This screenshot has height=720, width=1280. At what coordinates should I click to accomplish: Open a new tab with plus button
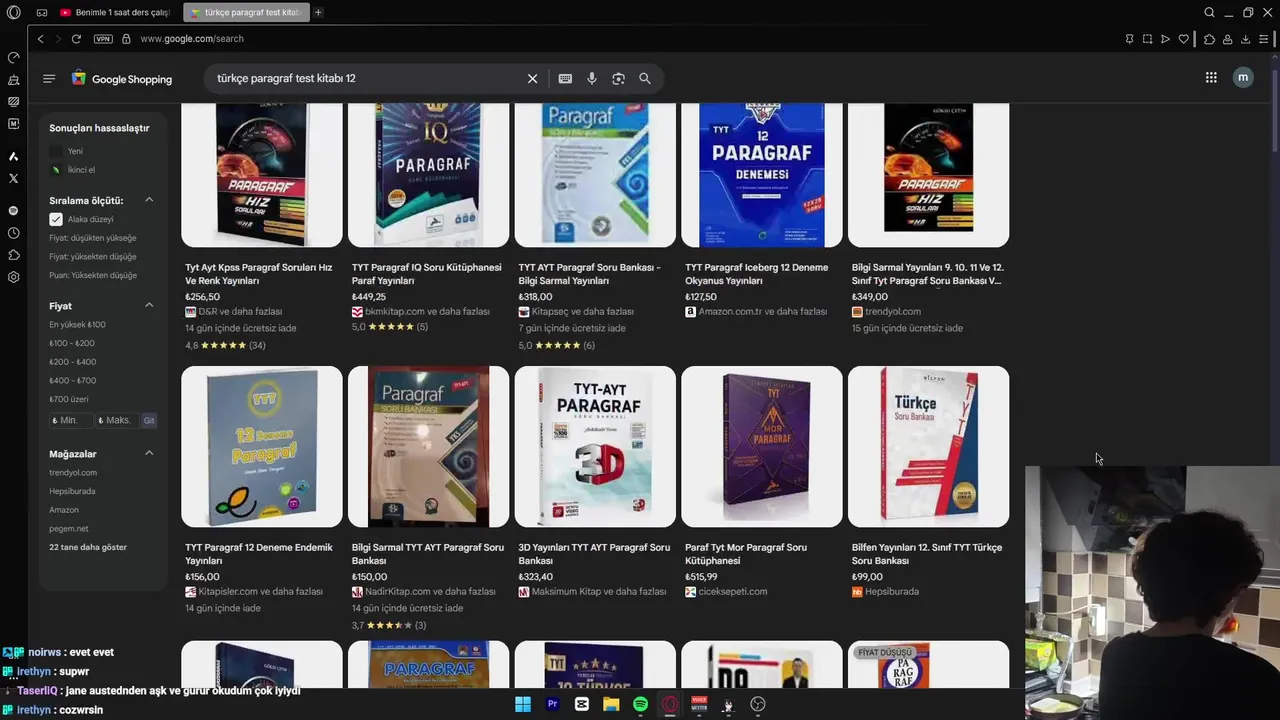click(318, 13)
